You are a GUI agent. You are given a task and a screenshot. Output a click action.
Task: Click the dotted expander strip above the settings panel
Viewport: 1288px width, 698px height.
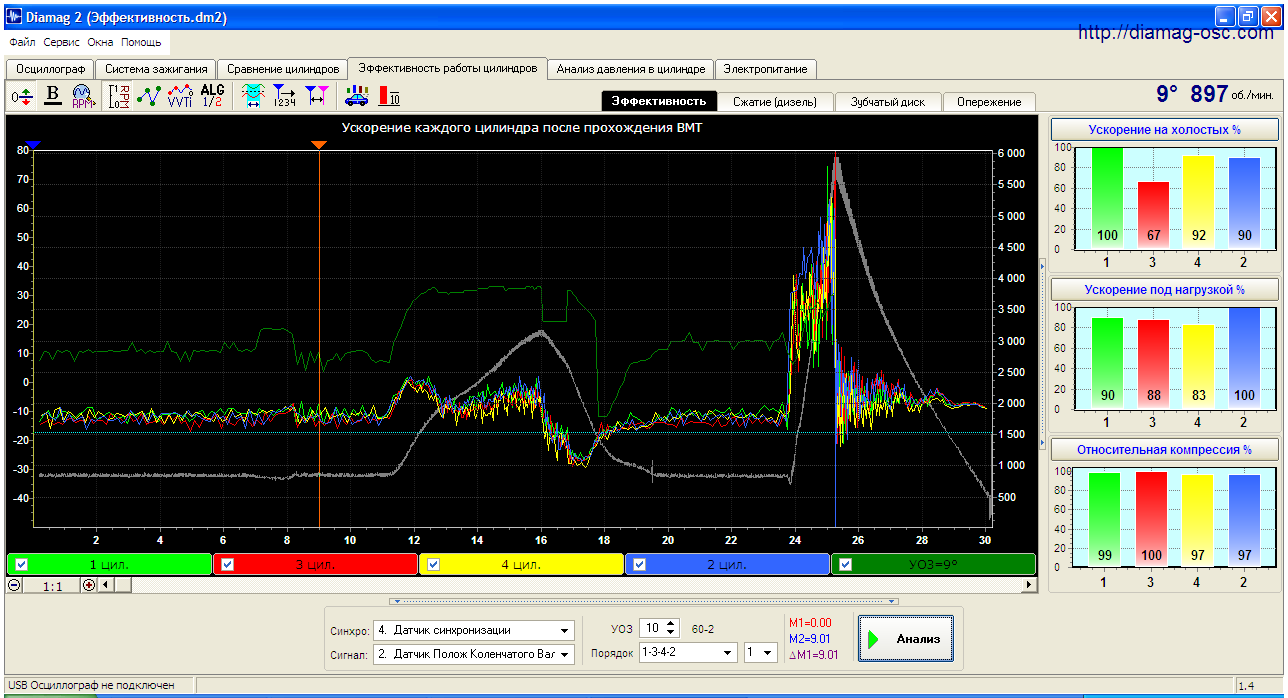click(x=644, y=601)
